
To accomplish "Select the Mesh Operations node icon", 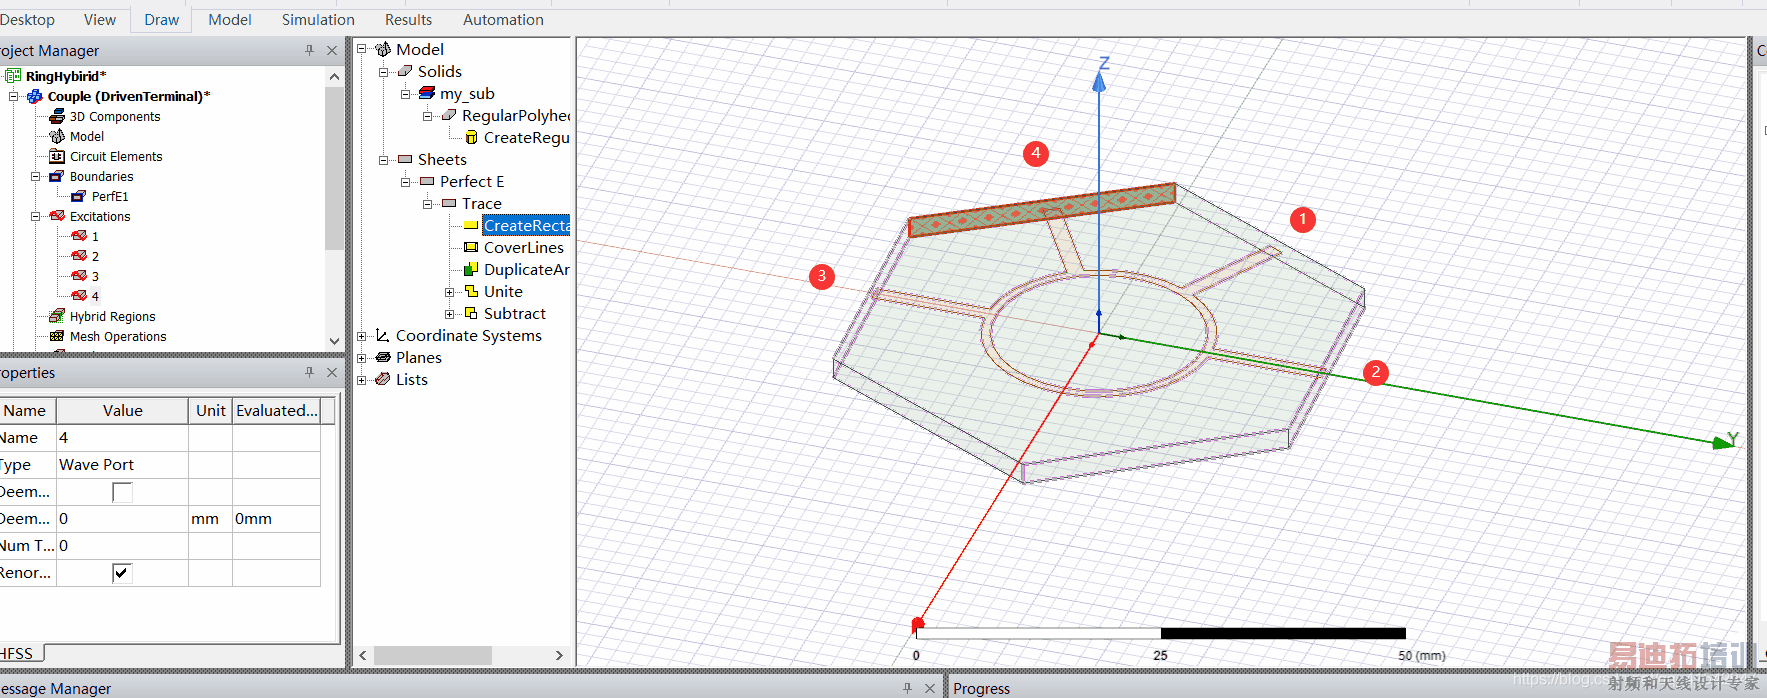I will pos(57,336).
